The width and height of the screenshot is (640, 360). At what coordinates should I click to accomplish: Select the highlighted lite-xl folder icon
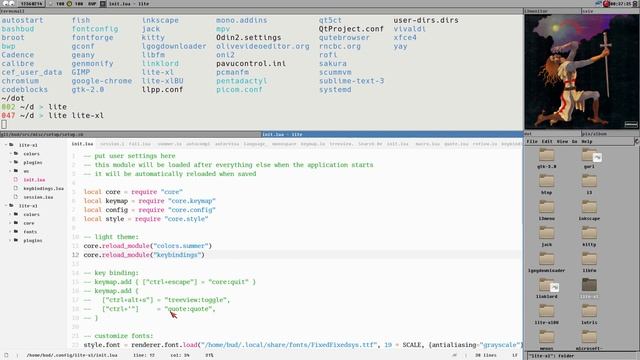click(x=589, y=285)
